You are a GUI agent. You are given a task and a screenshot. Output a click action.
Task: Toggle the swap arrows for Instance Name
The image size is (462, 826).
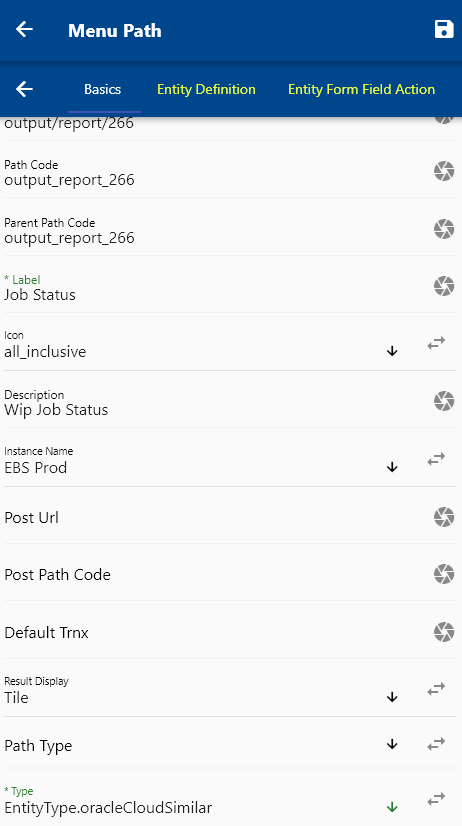(x=436, y=459)
